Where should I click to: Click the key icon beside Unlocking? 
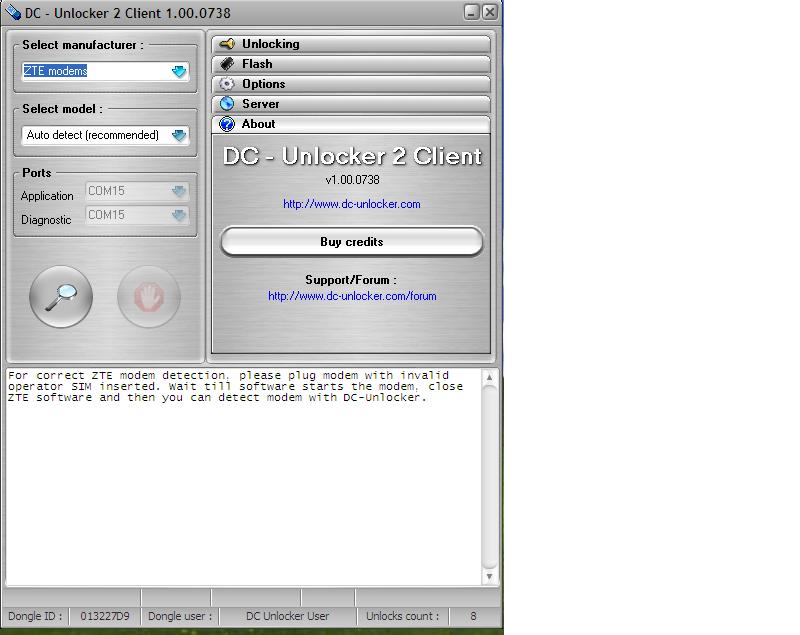pyautogui.click(x=227, y=44)
